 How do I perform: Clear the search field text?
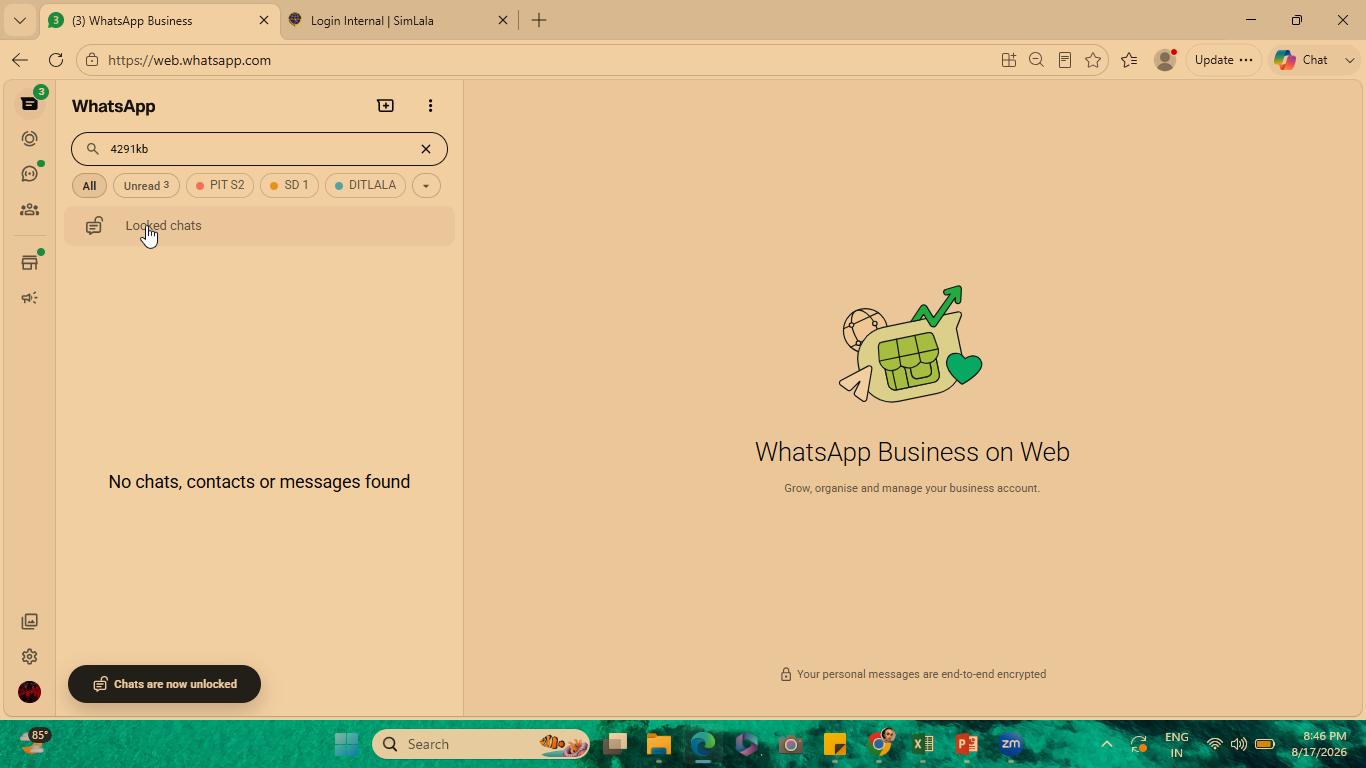pos(426,149)
